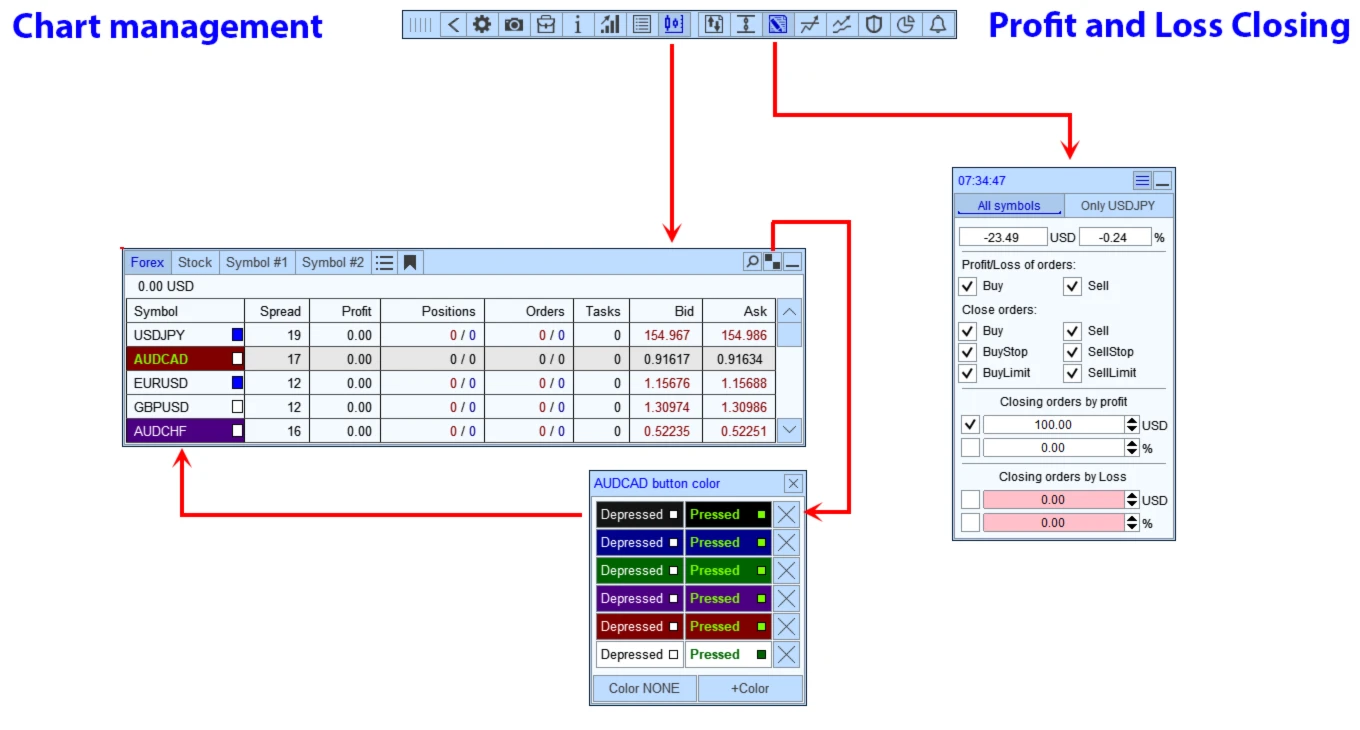This screenshot has height=730, width=1360.
Task: Open the menu icon in profit/loss panel
Action: [1142, 181]
